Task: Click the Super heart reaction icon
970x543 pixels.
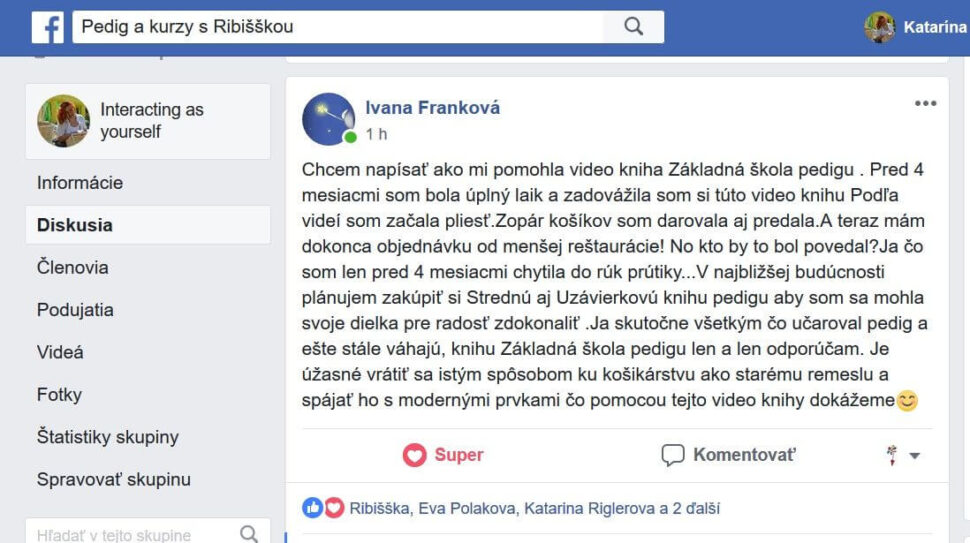Action: tap(414, 455)
